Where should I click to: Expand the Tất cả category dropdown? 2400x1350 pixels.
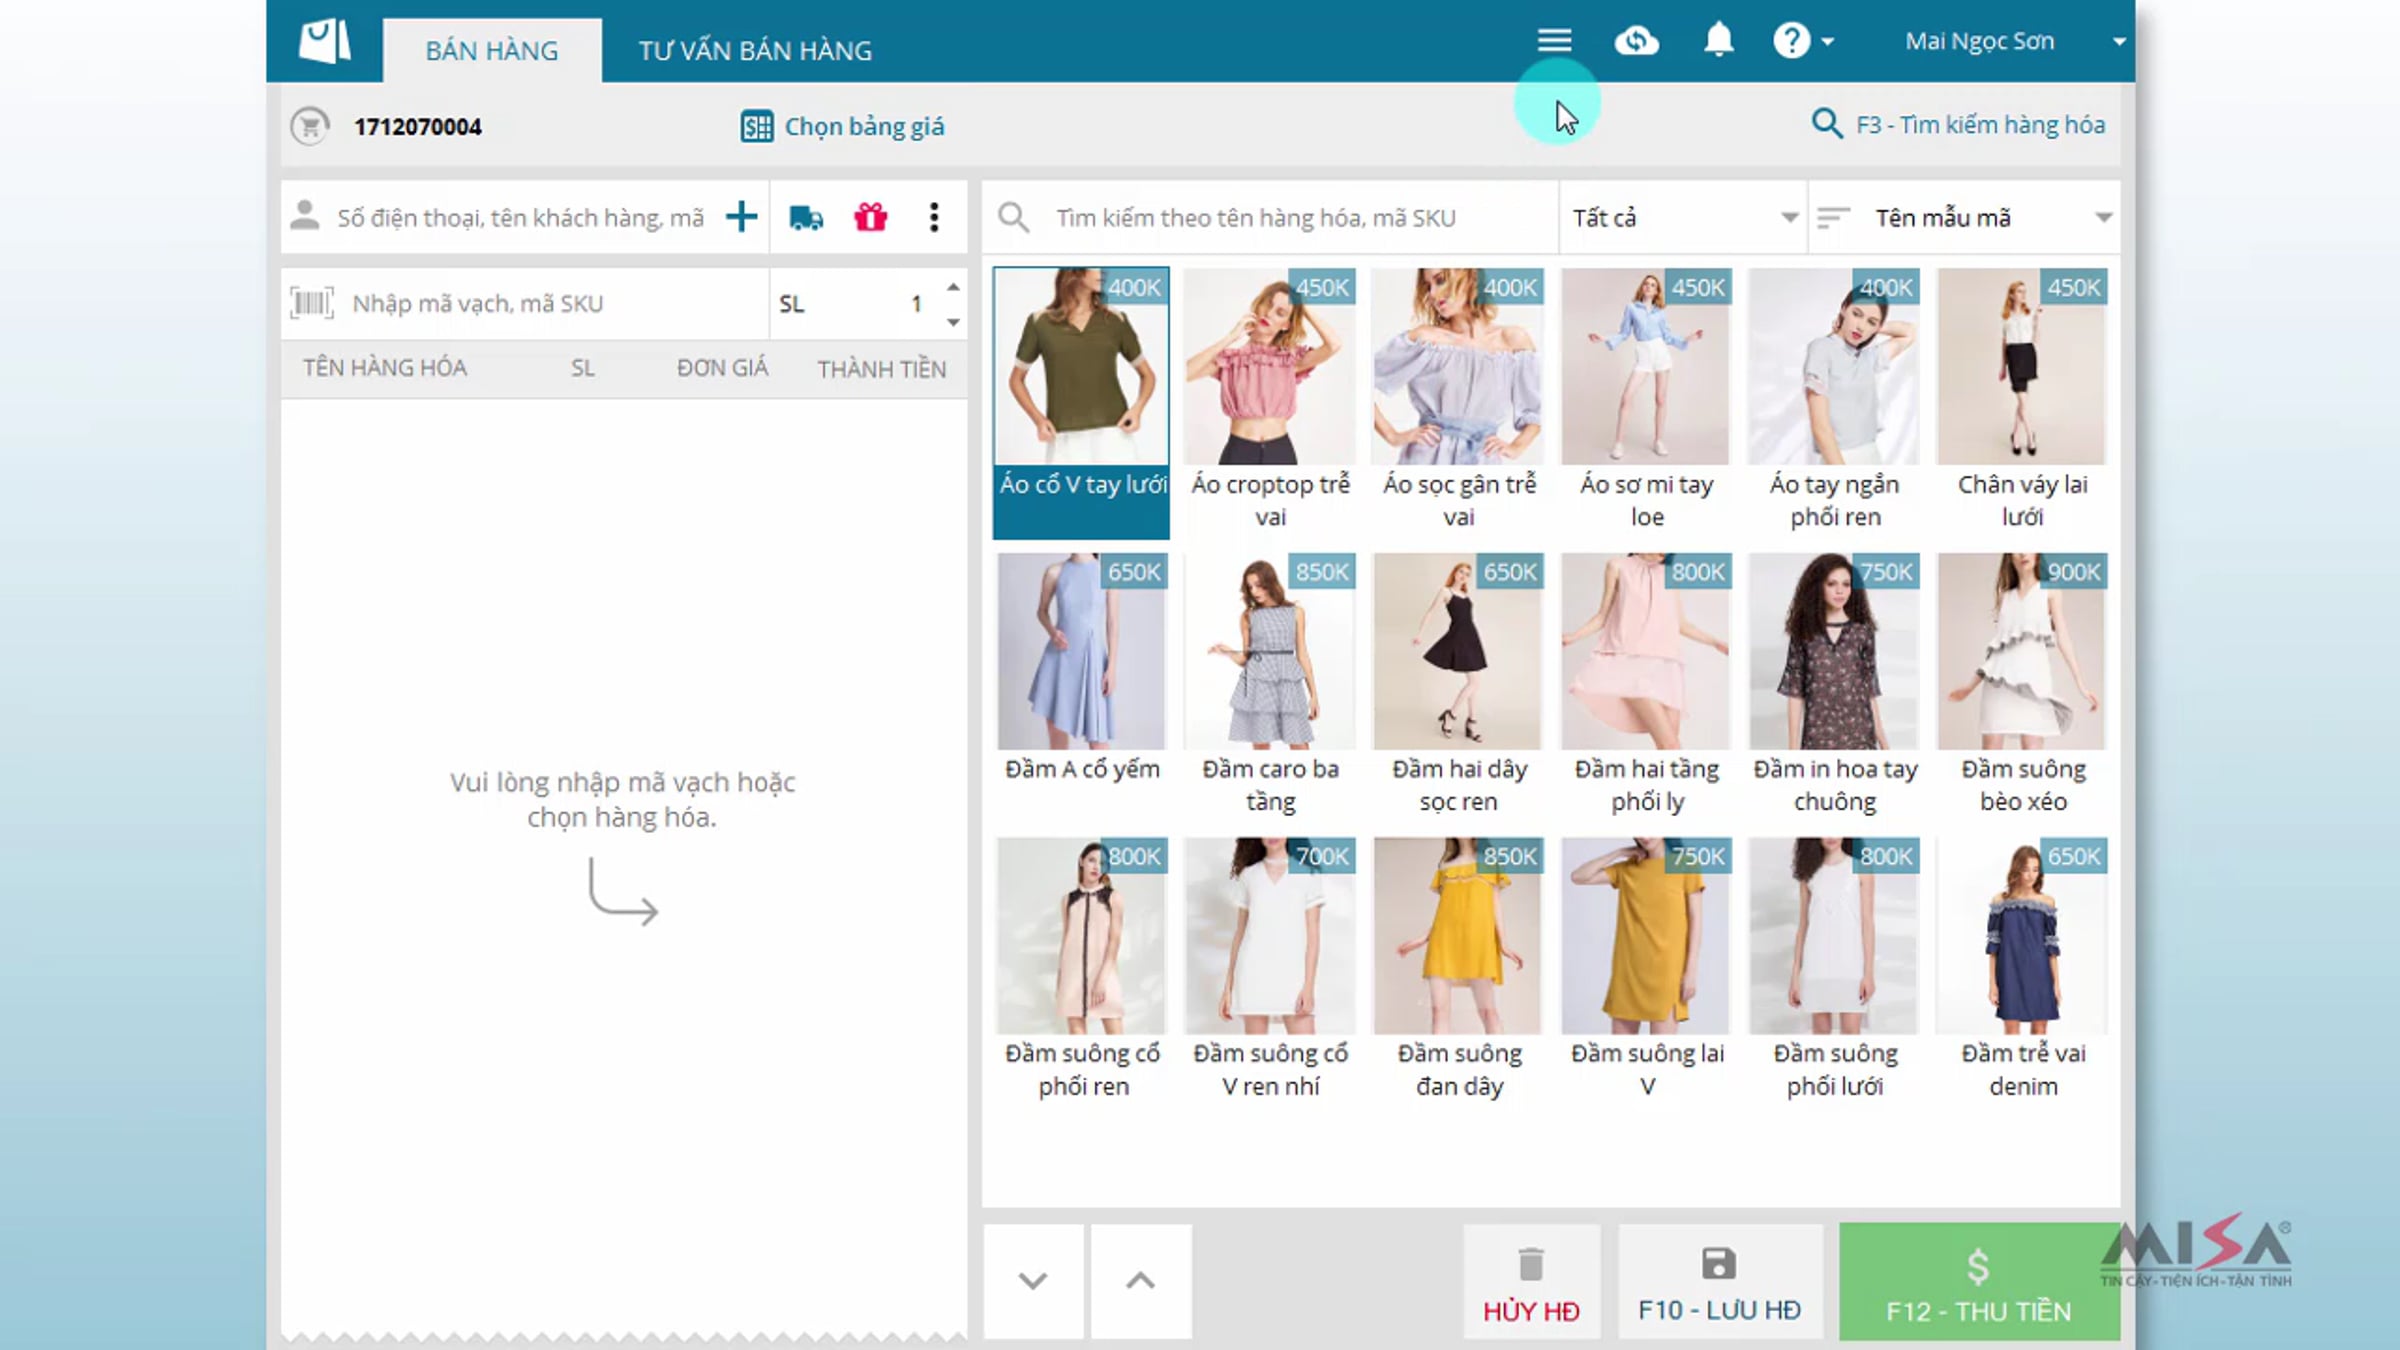coord(1684,217)
